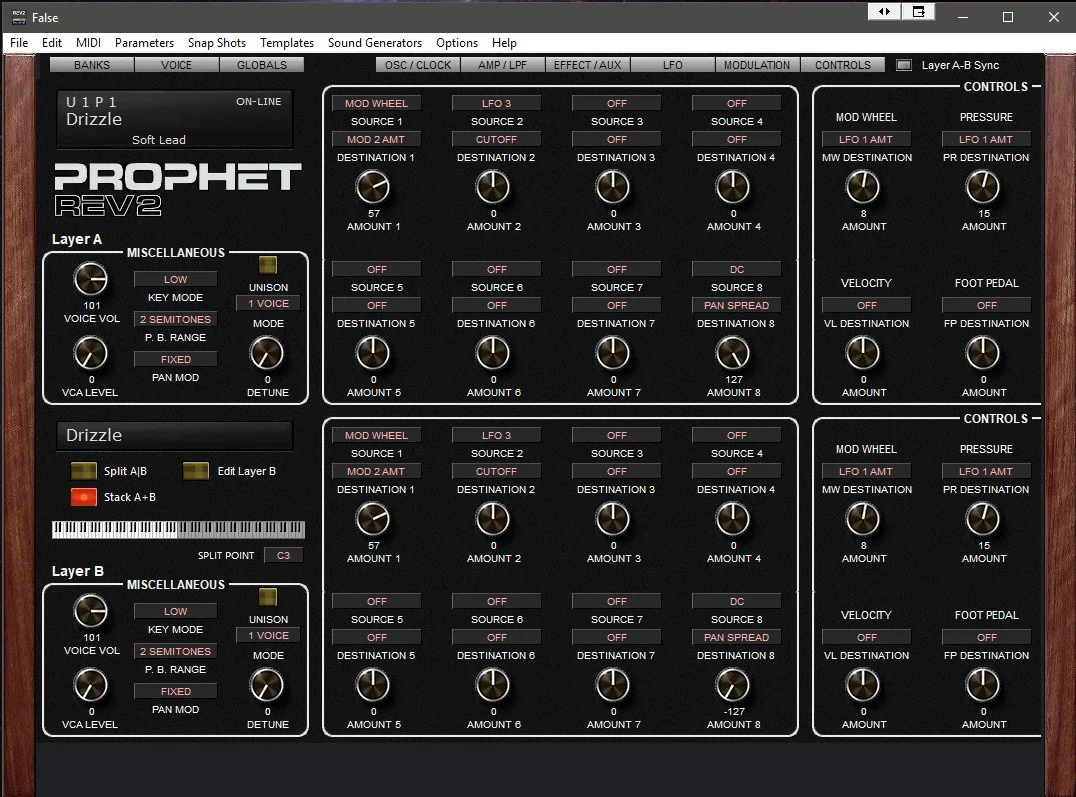Open Layer B Pan Mod Fixed dropdown

pyautogui.click(x=175, y=691)
